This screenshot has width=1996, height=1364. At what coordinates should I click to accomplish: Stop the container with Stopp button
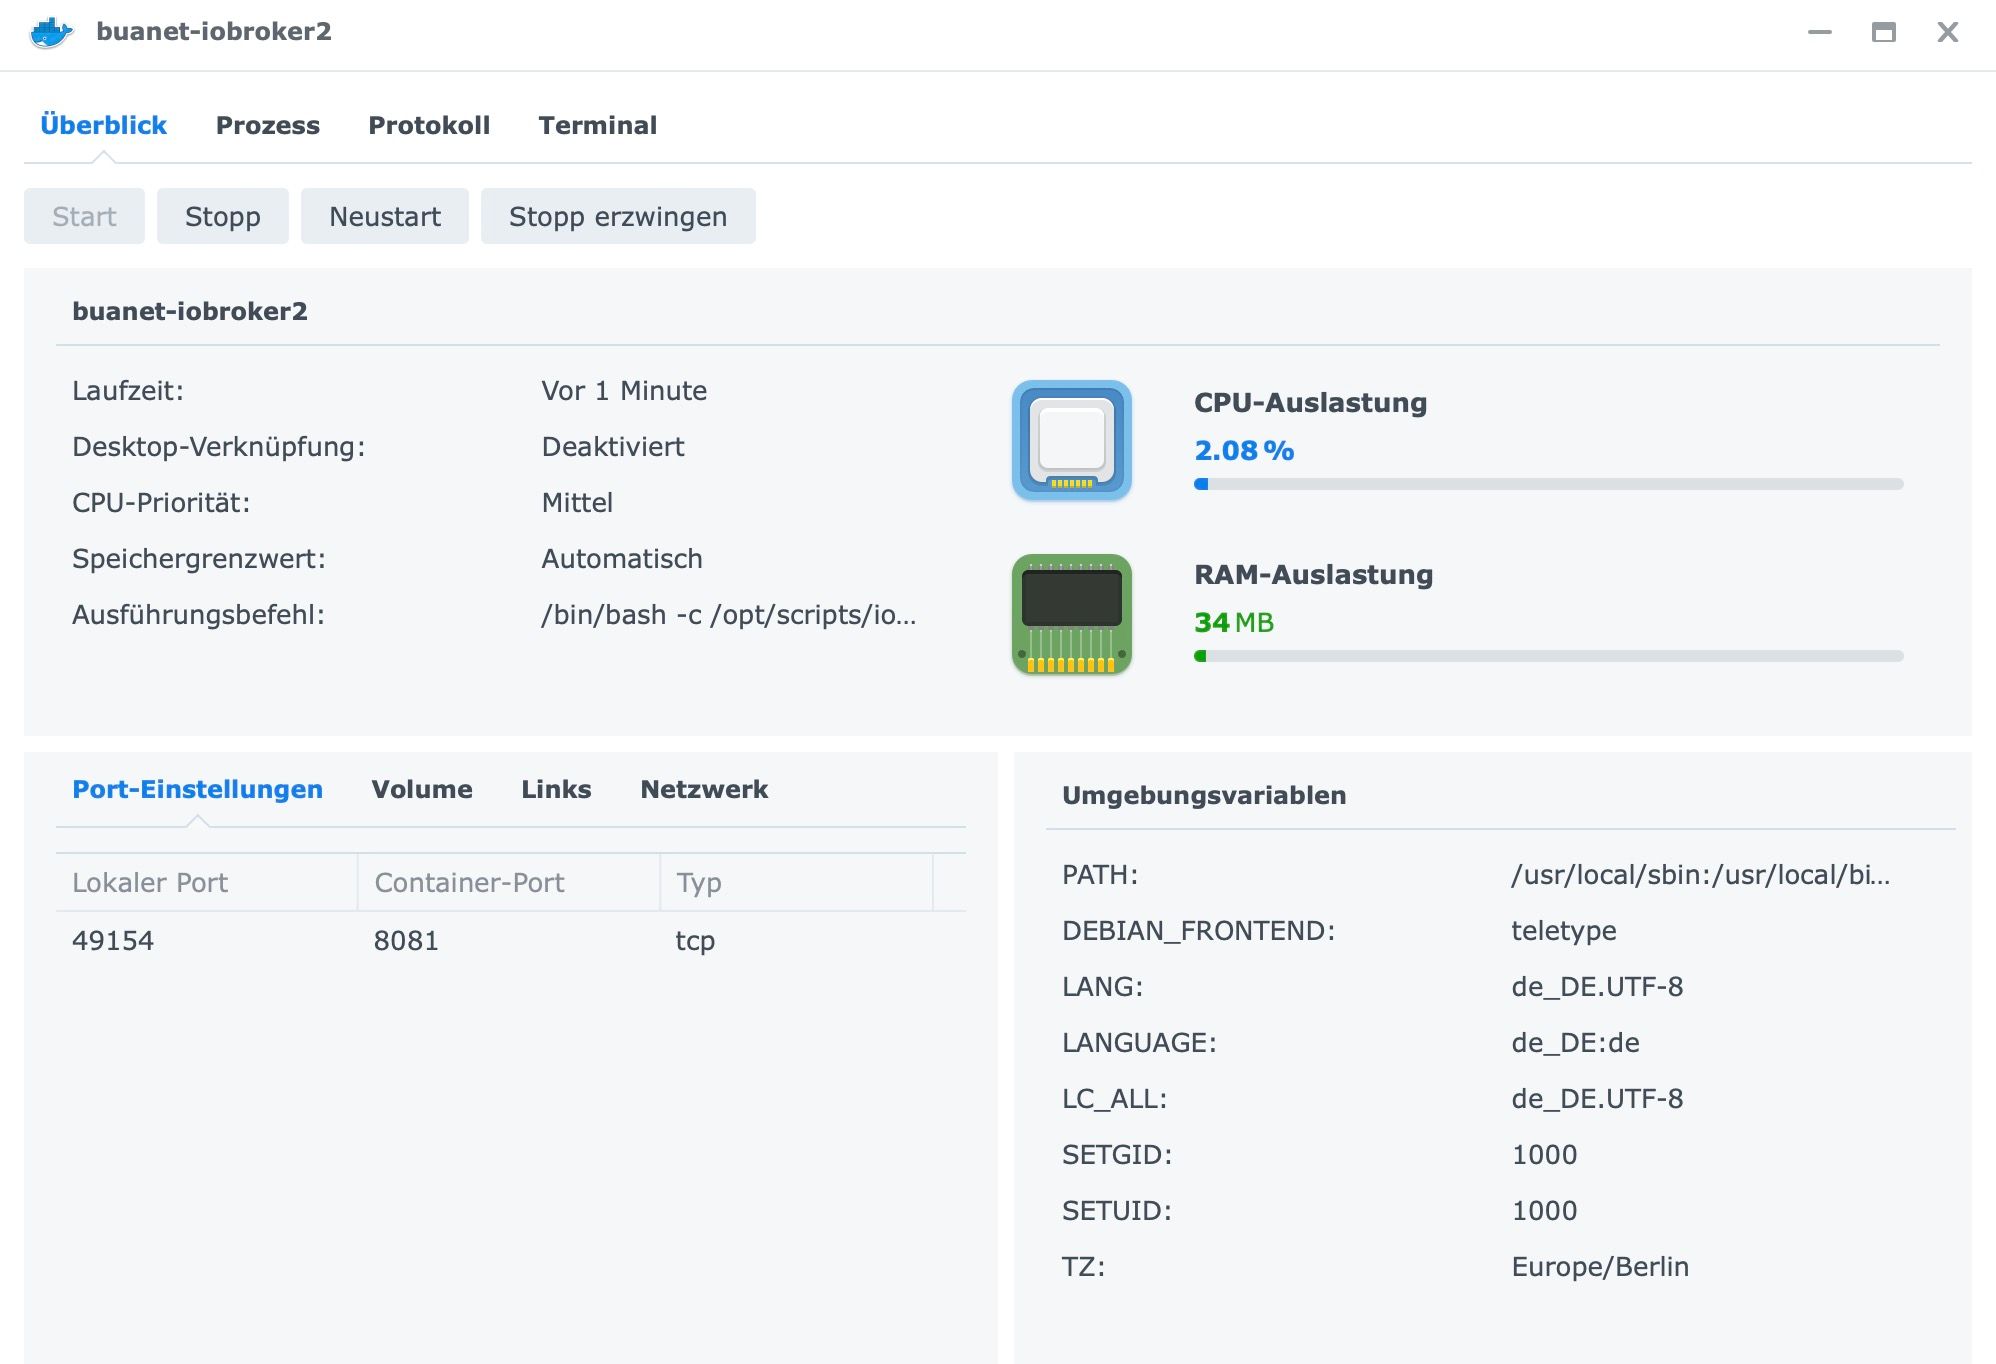tap(223, 216)
